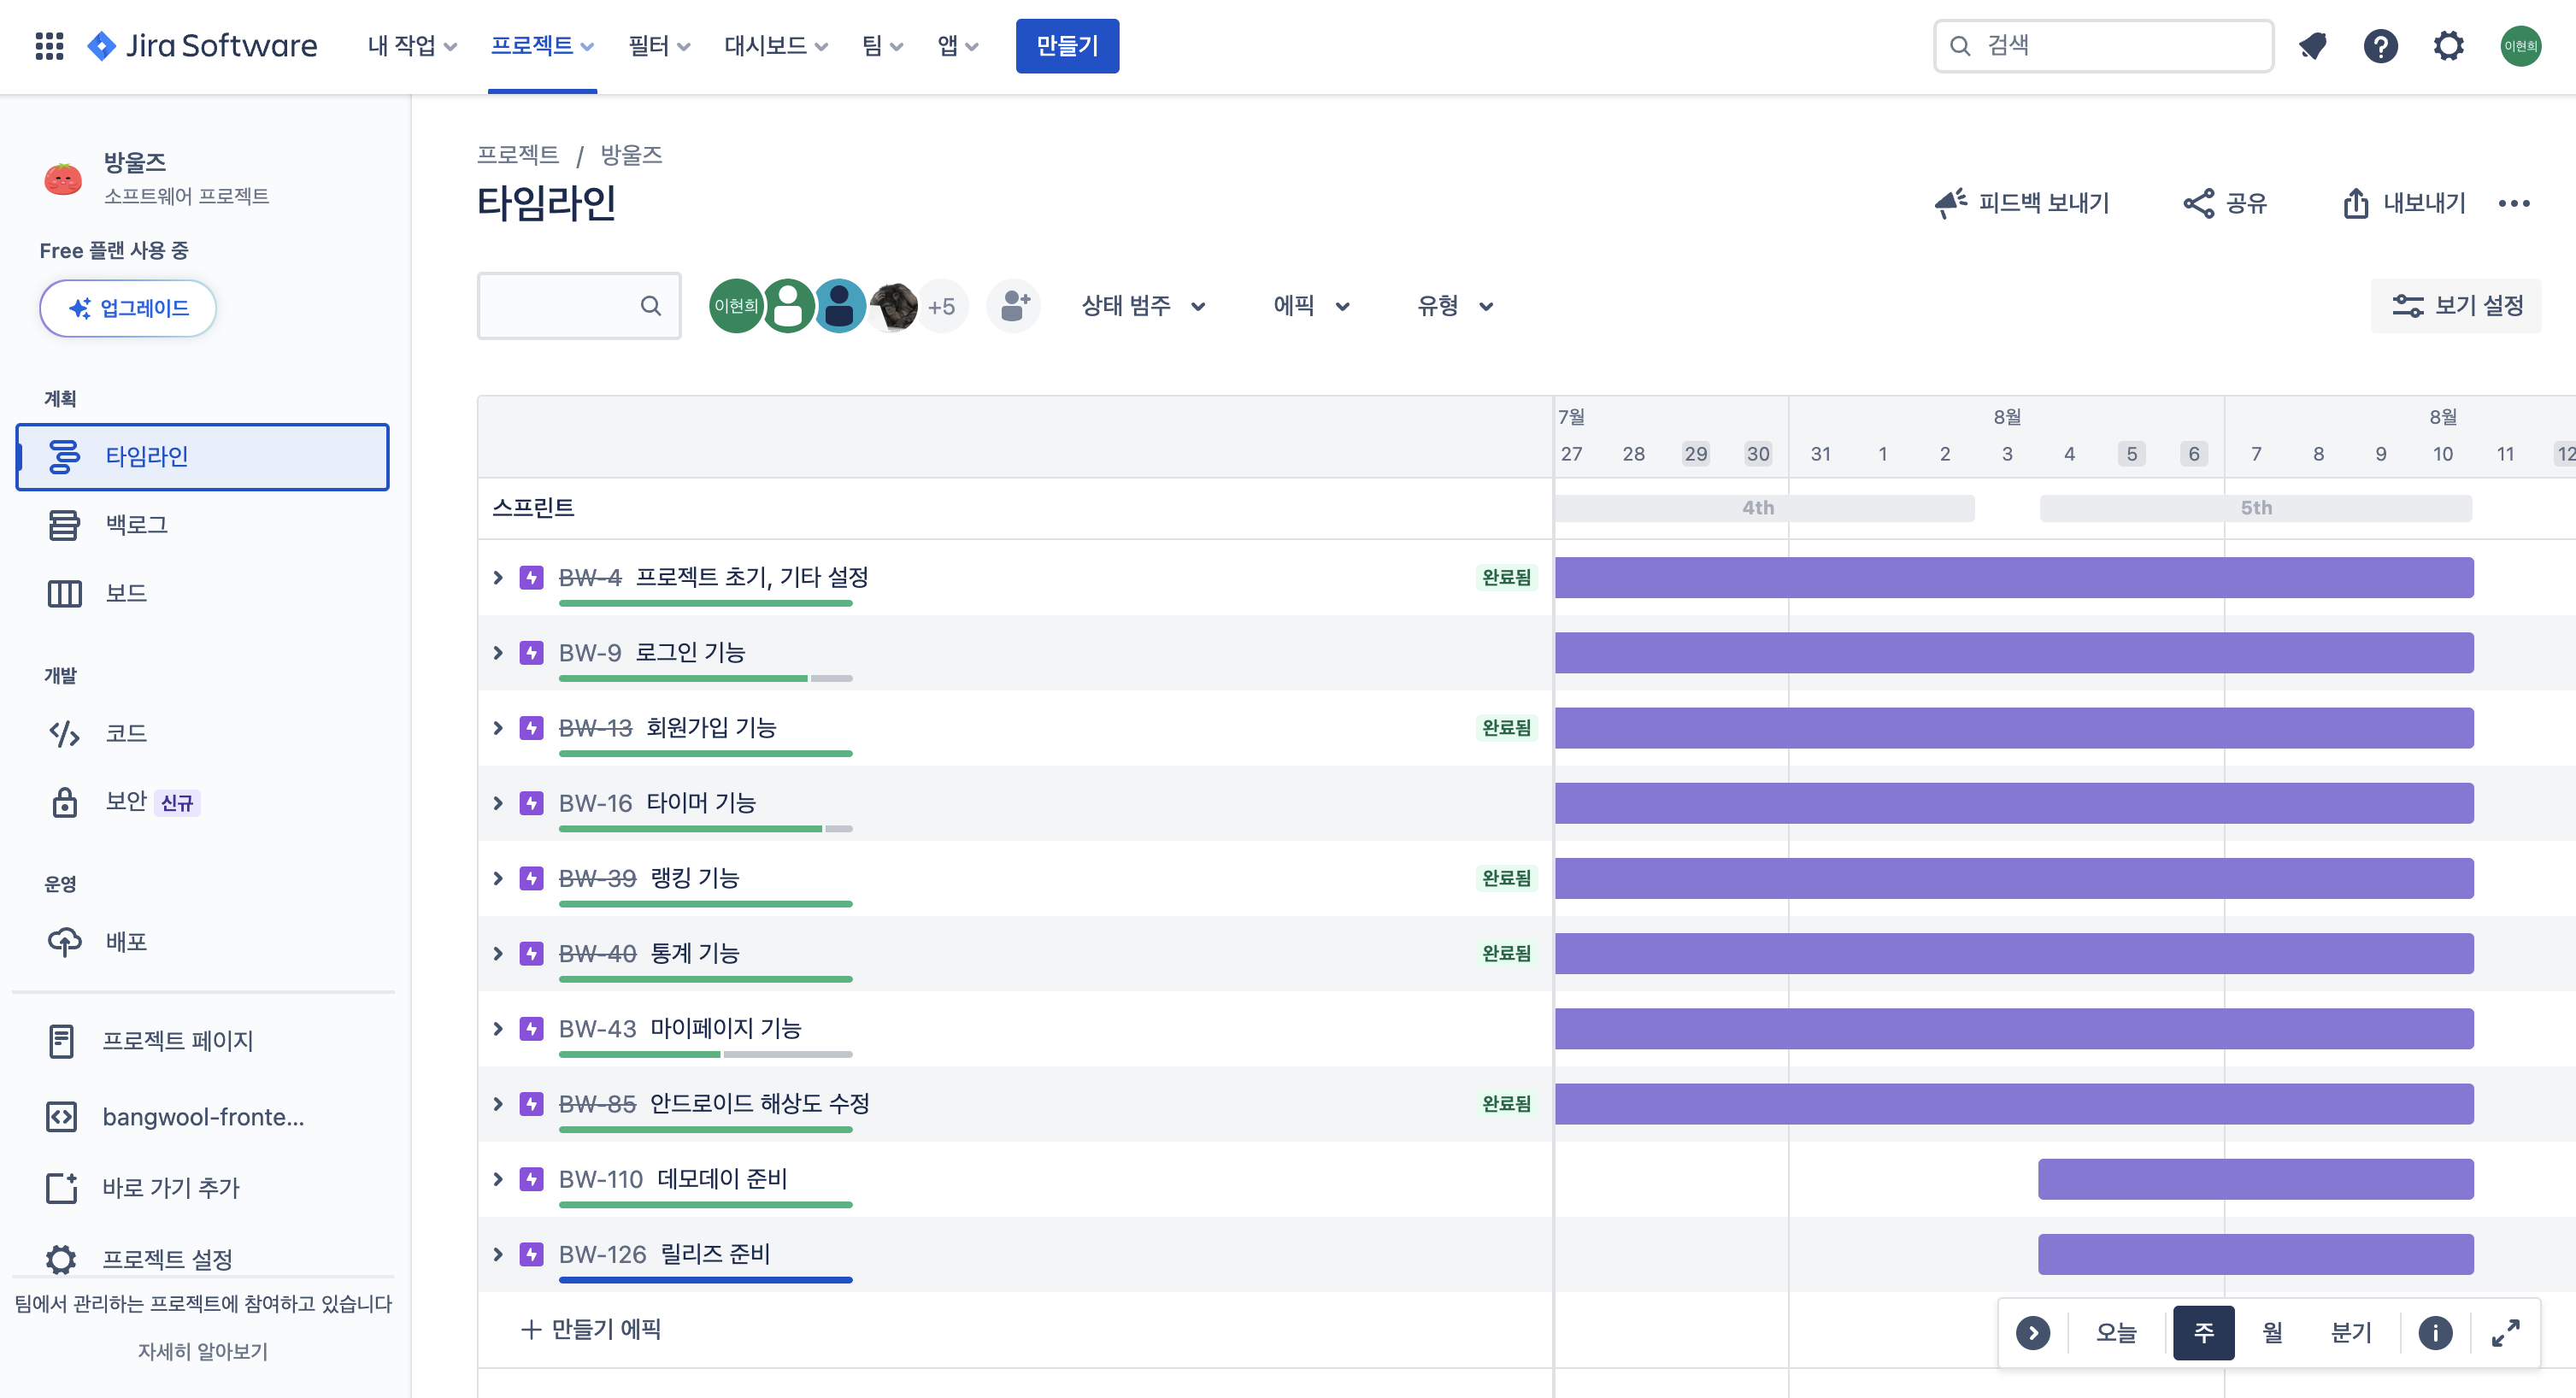
Task: Click the epic icon for BW-126
Action: pyautogui.click(x=532, y=1254)
